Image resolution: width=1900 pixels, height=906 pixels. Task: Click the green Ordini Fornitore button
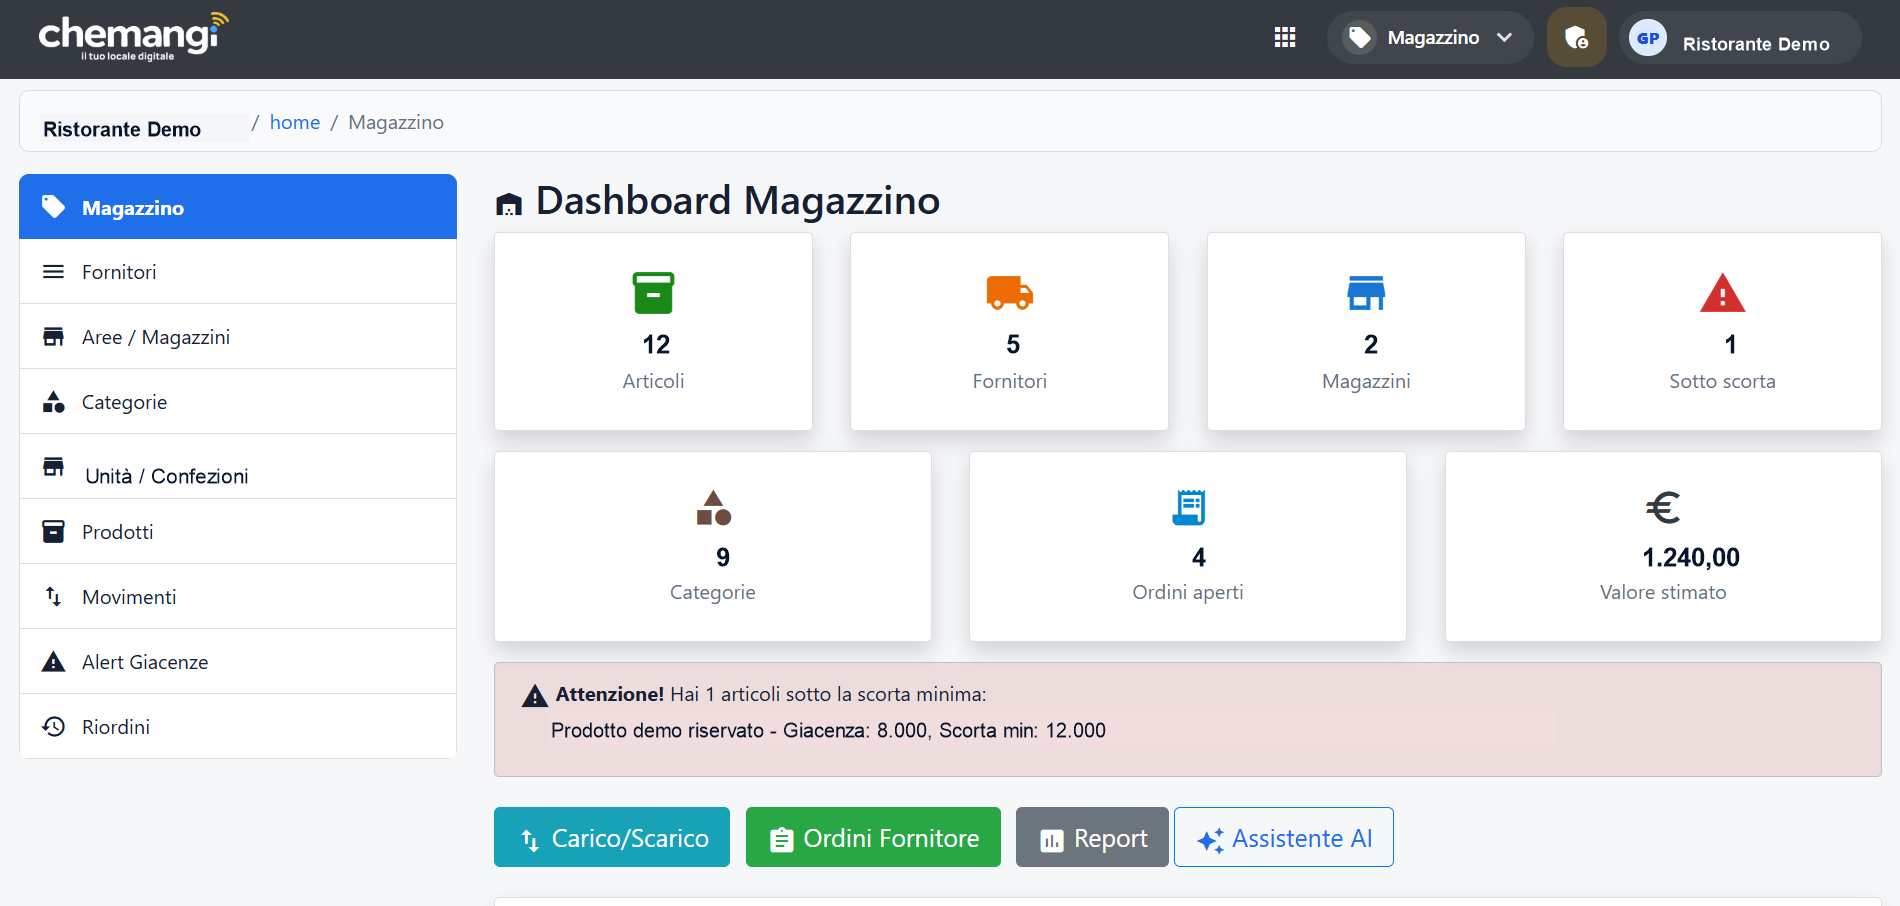point(873,837)
